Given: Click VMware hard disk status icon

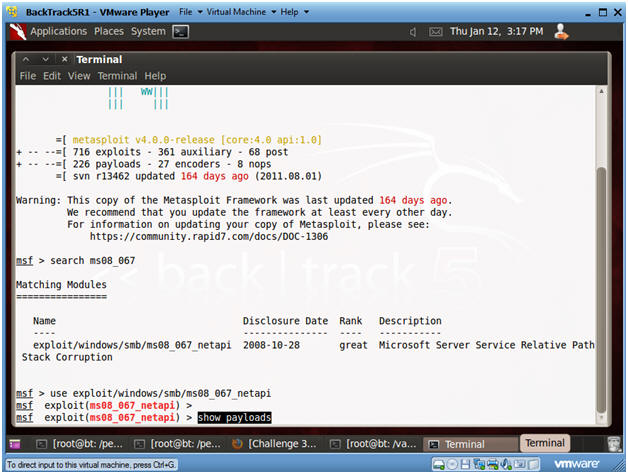Looking at the screenshot, I should click(x=439, y=464).
